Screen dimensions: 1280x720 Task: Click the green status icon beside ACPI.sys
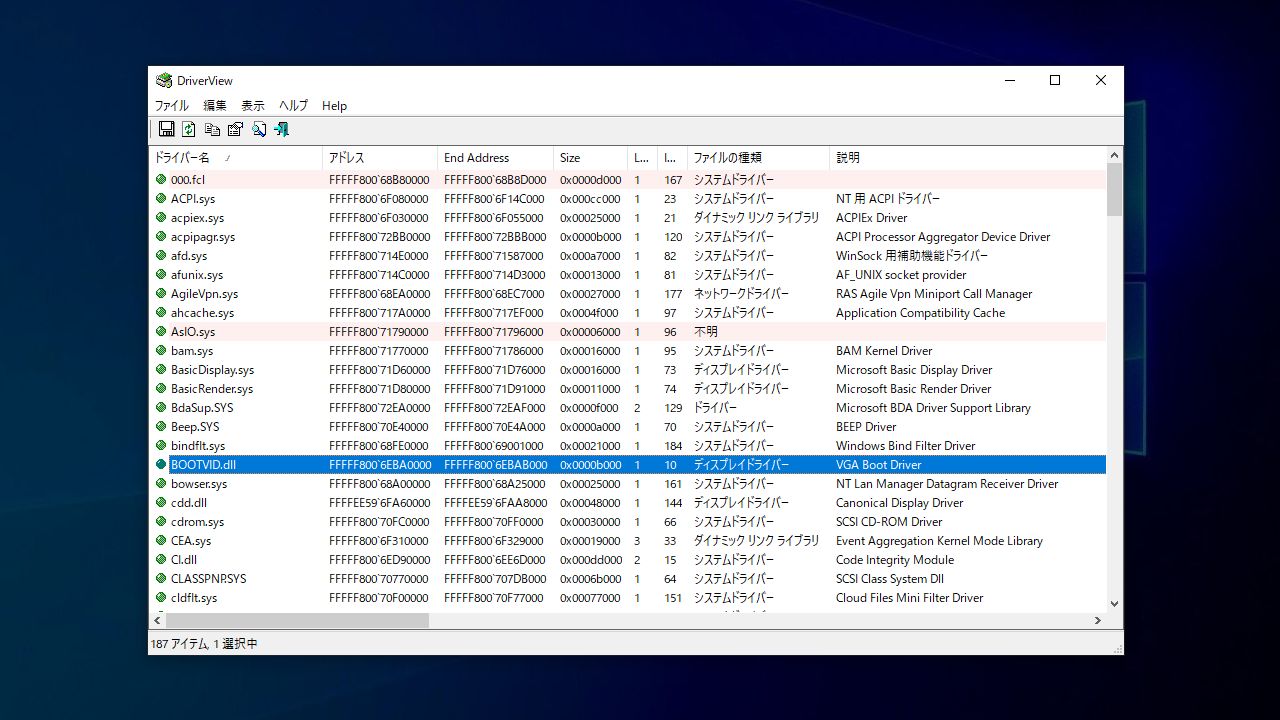coord(161,199)
